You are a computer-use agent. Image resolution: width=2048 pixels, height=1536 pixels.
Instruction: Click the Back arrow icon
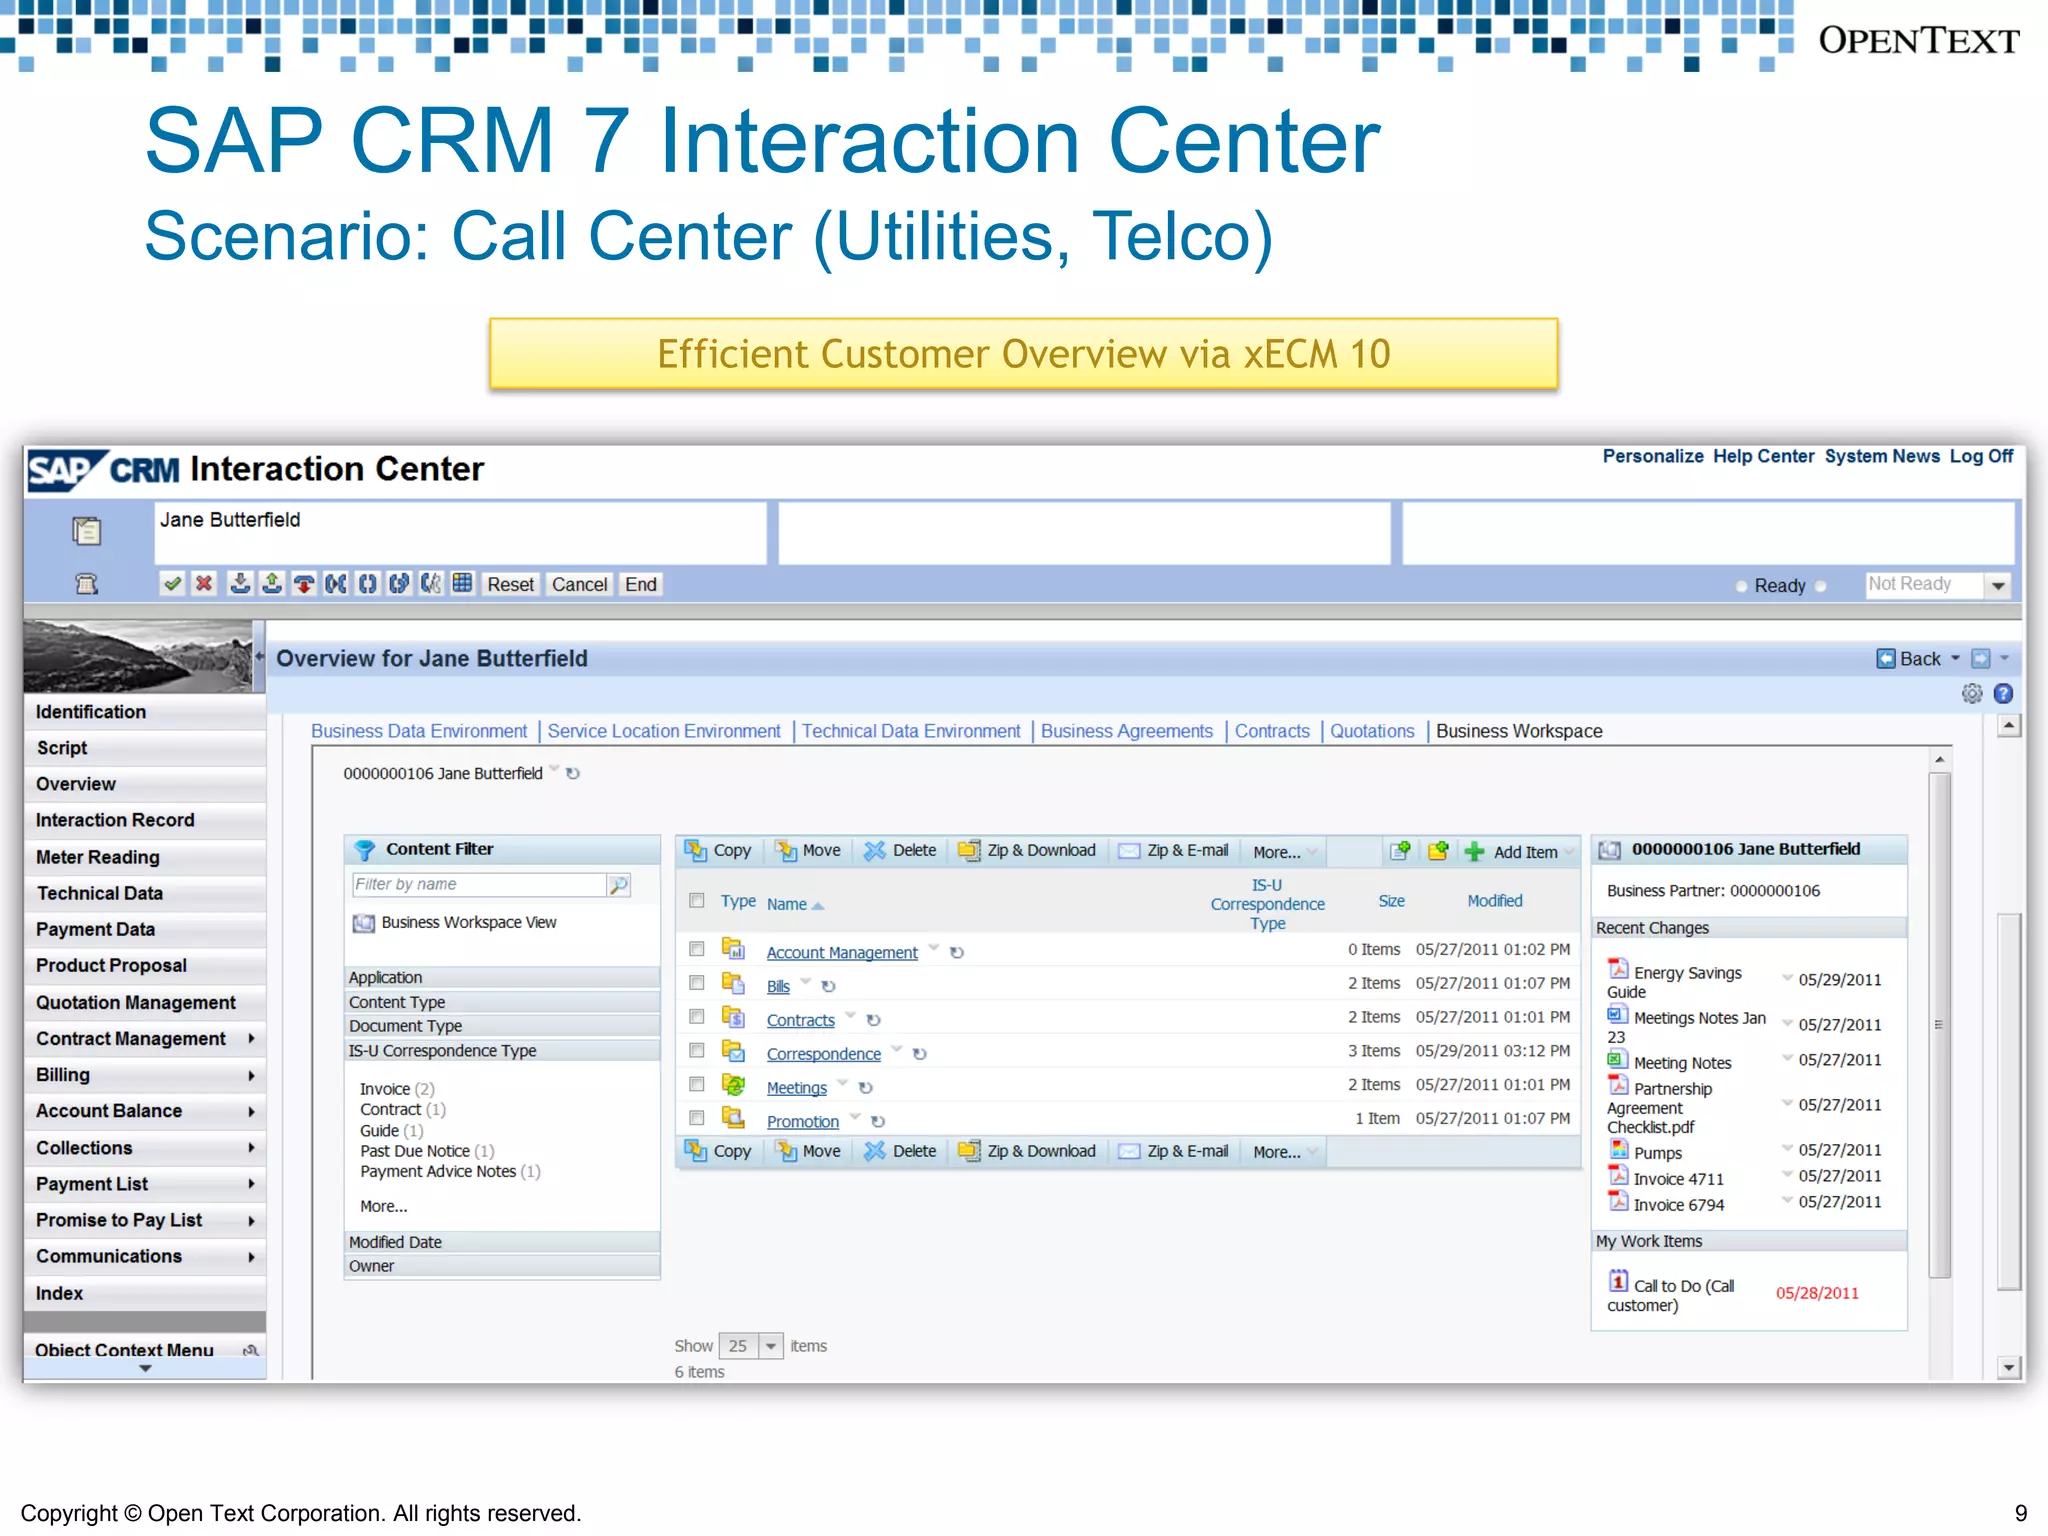pyautogui.click(x=1886, y=658)
